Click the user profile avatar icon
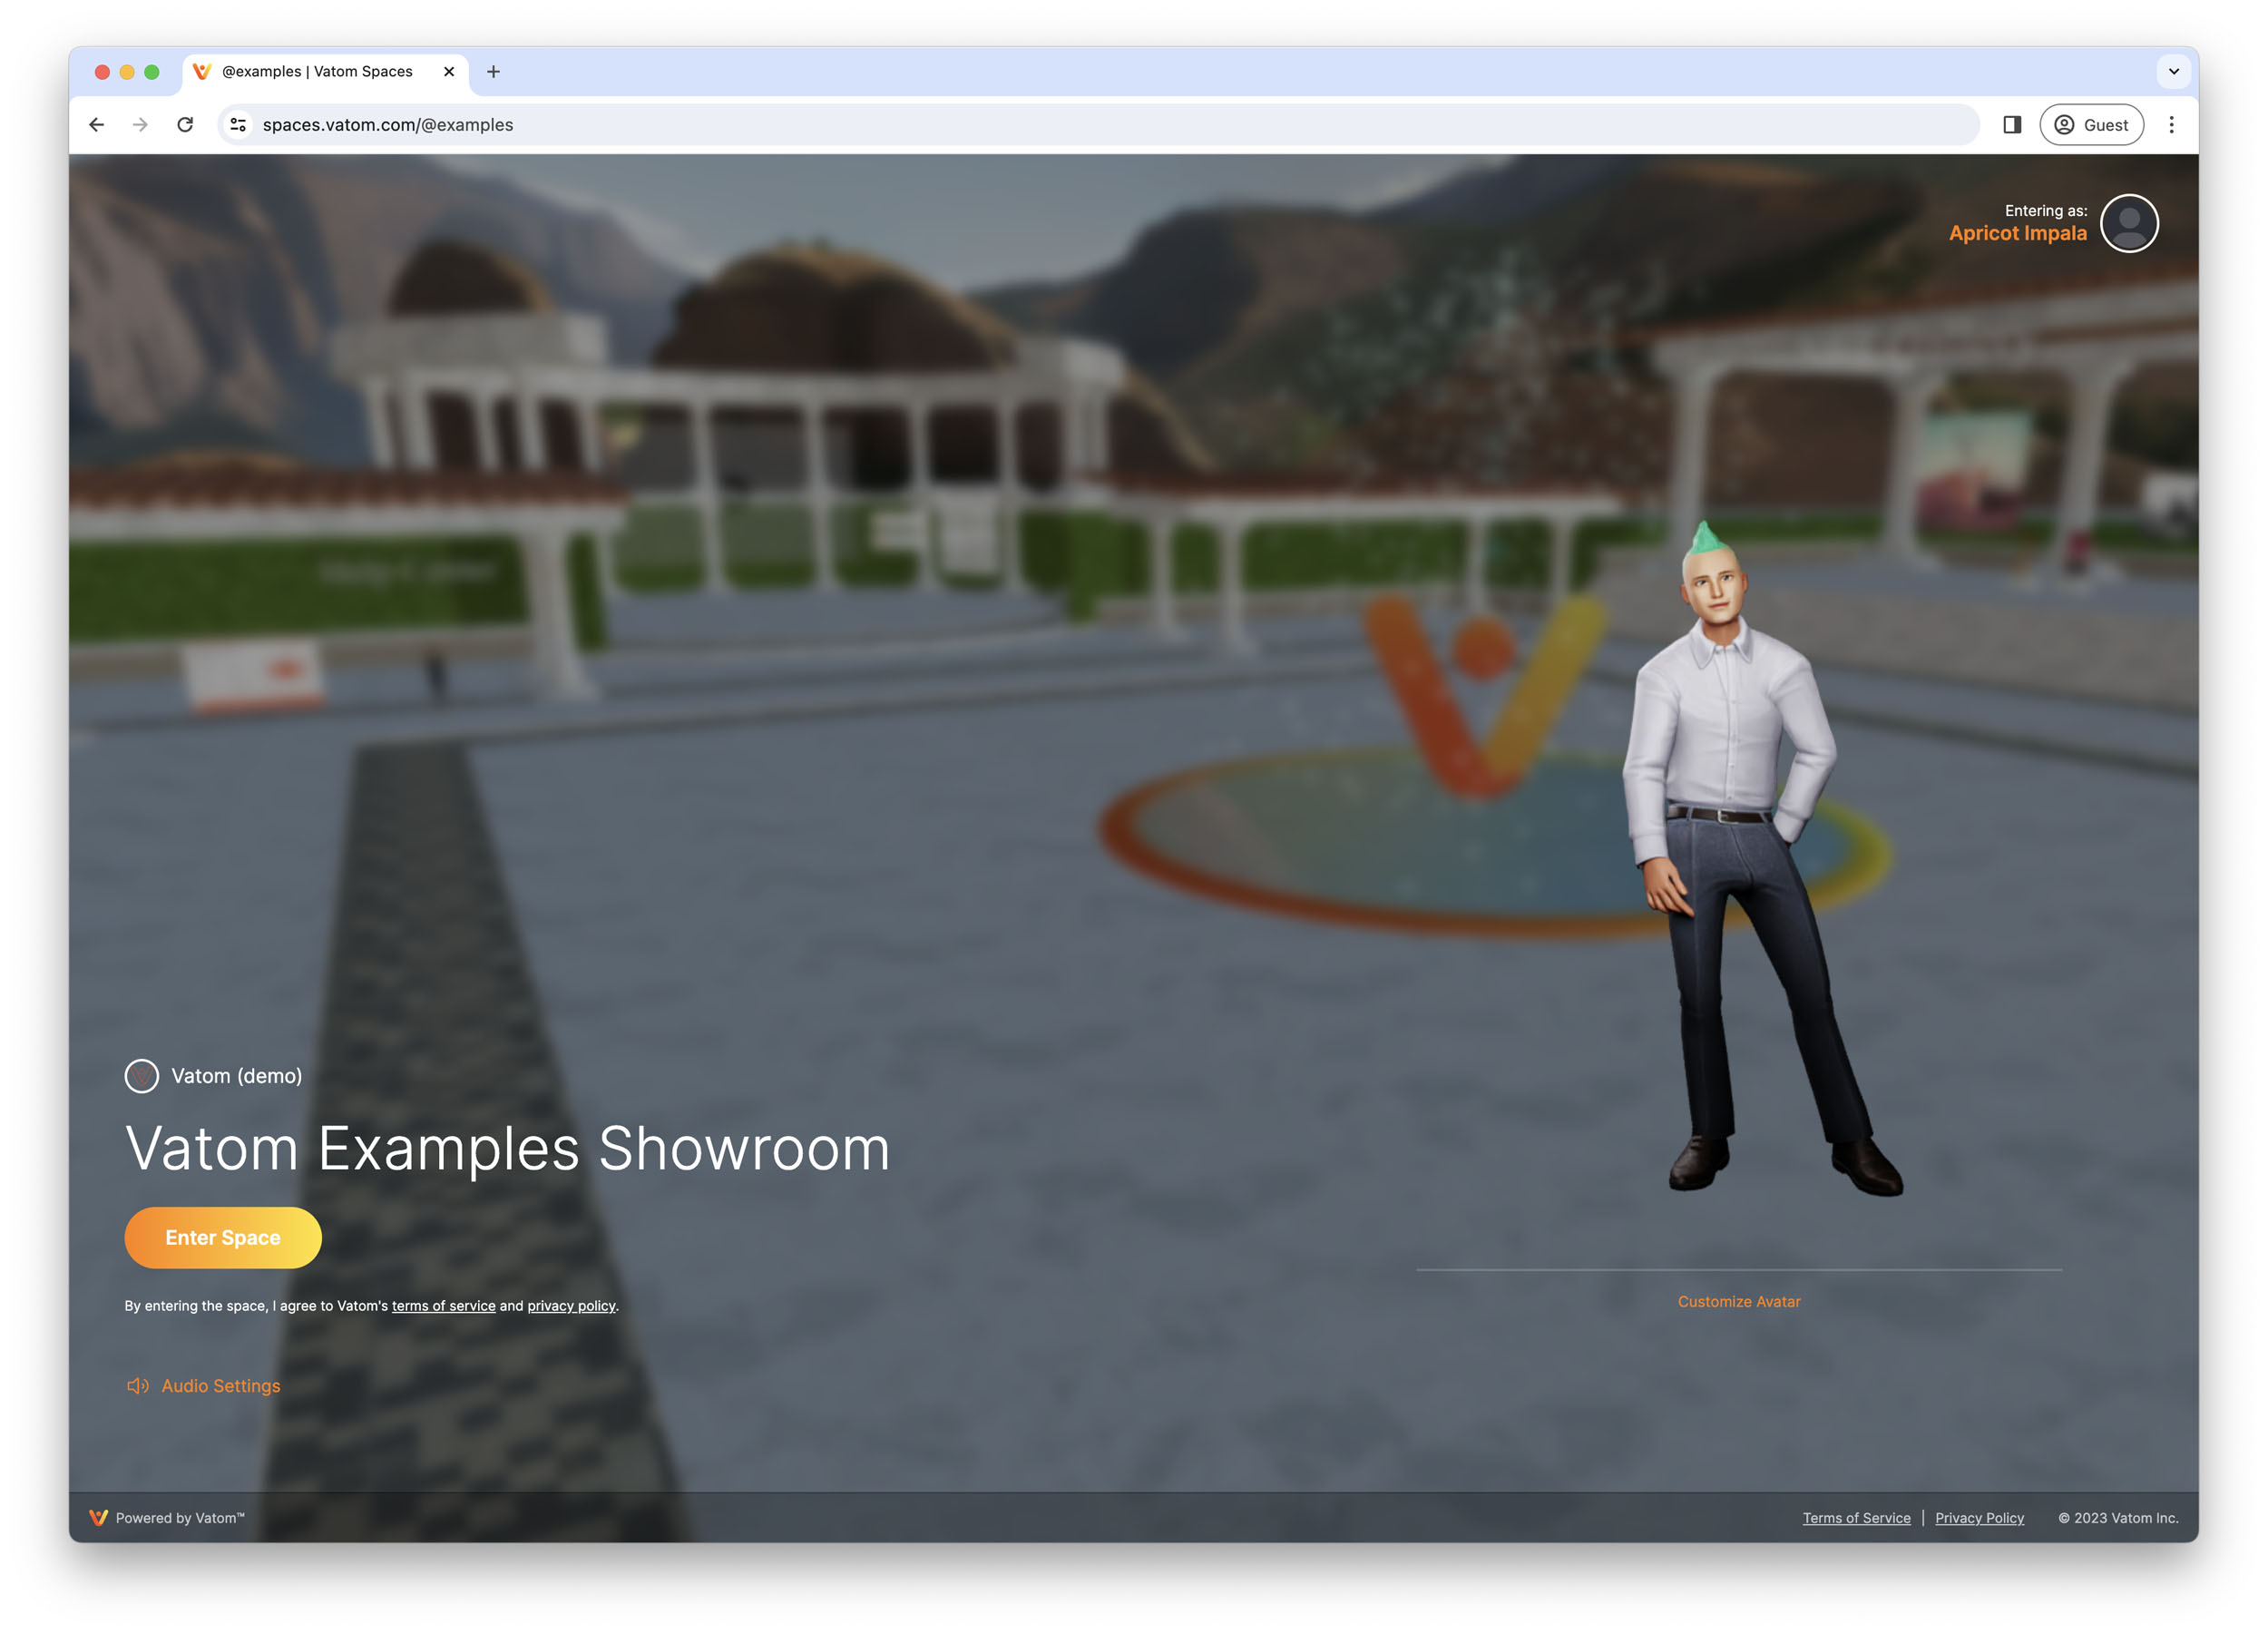2268x1634 pixels. [2129, 223]
